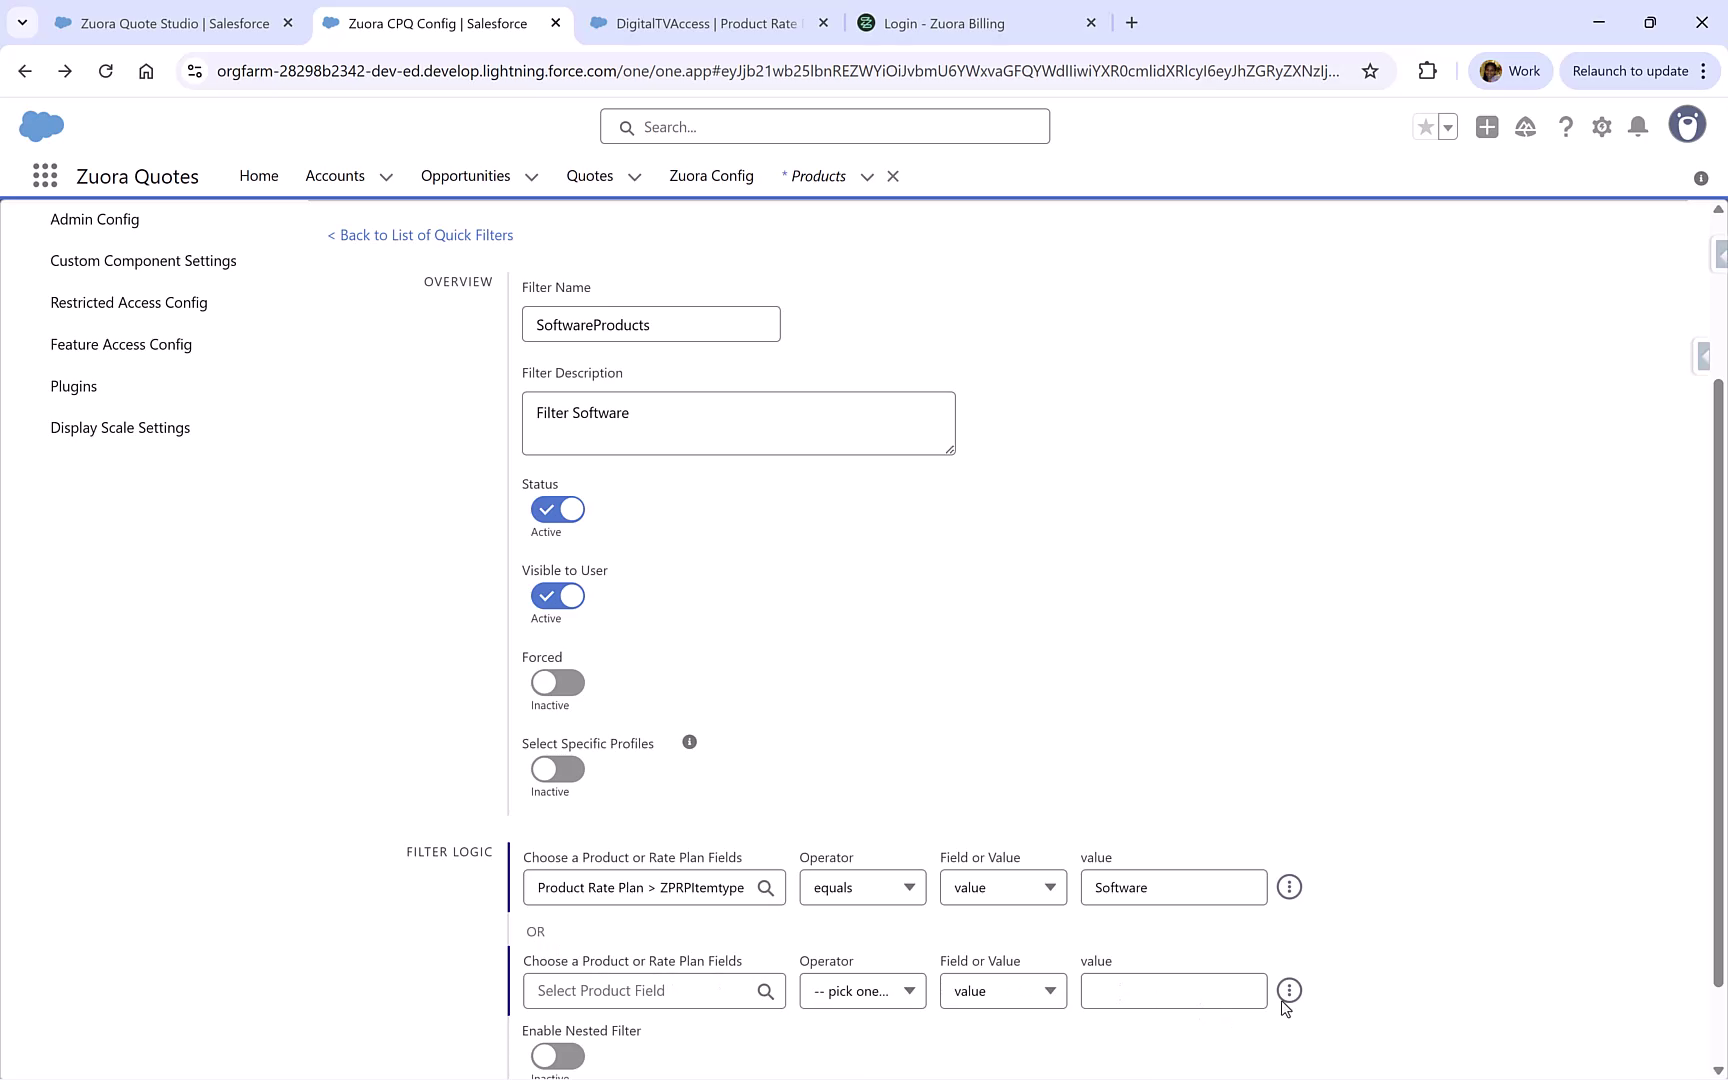Screen dimensions: 1728x1080
Task: Open Salesforce Help question mark
Action: coord(1566,127)
